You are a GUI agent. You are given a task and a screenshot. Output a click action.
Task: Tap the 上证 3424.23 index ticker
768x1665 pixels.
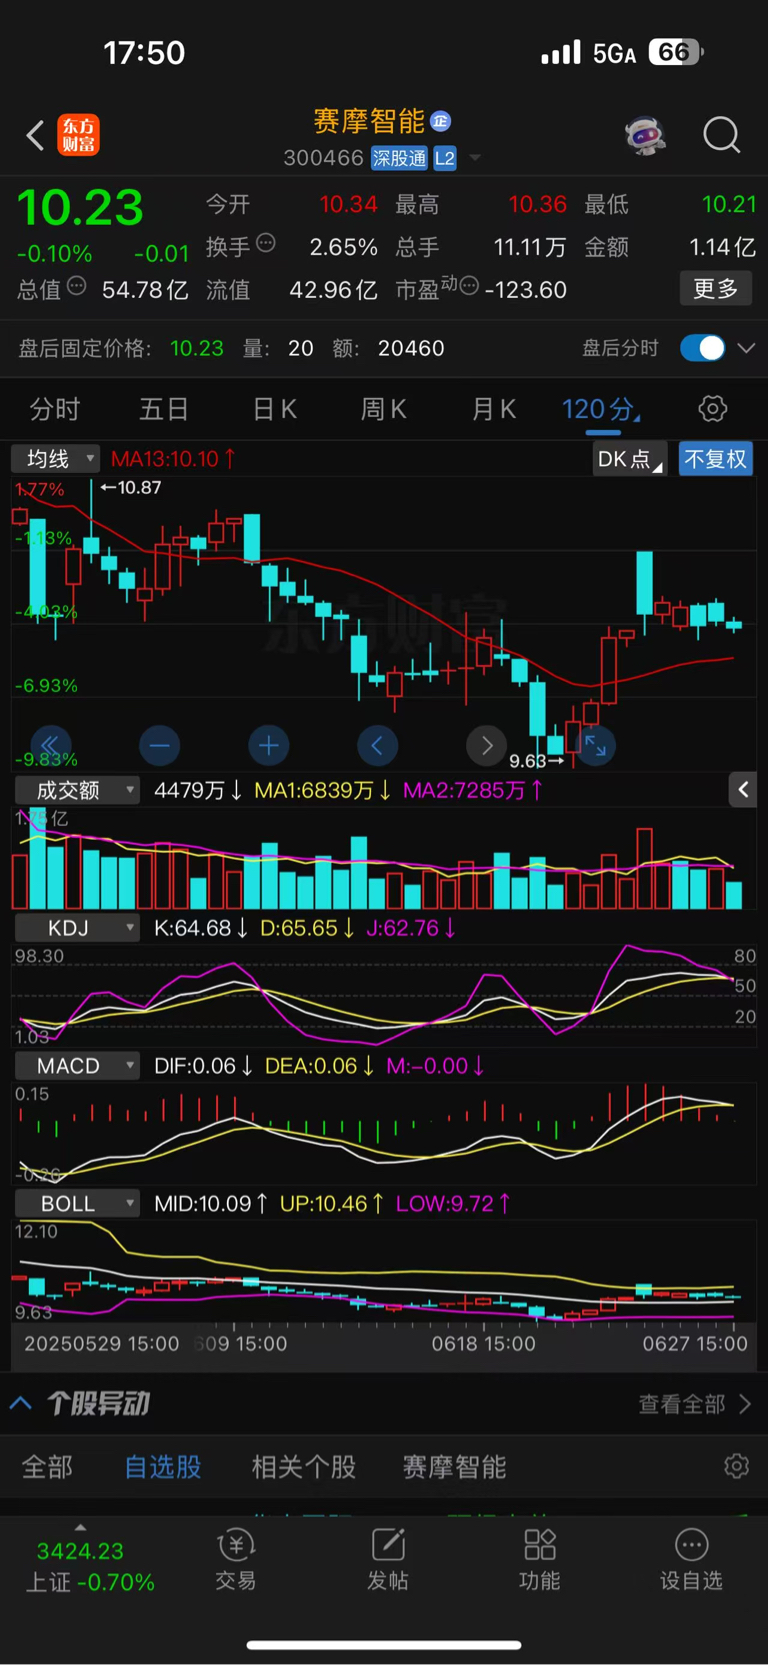click(90, 1566)
